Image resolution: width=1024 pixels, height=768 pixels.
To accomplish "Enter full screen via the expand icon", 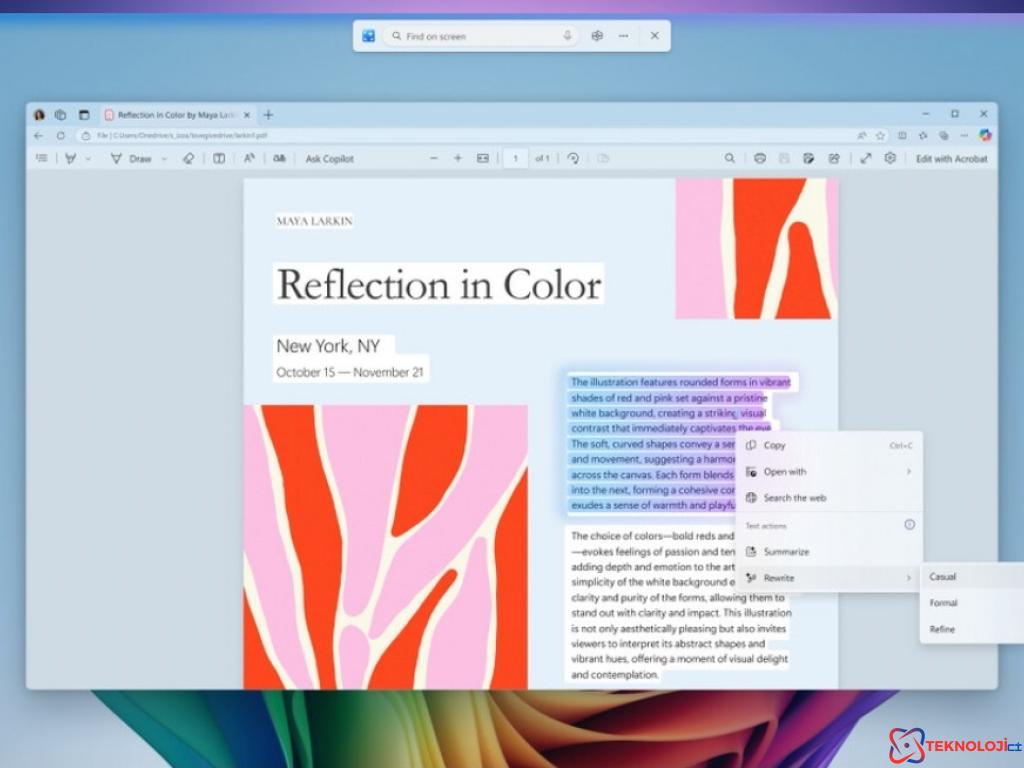I will 865,158.
